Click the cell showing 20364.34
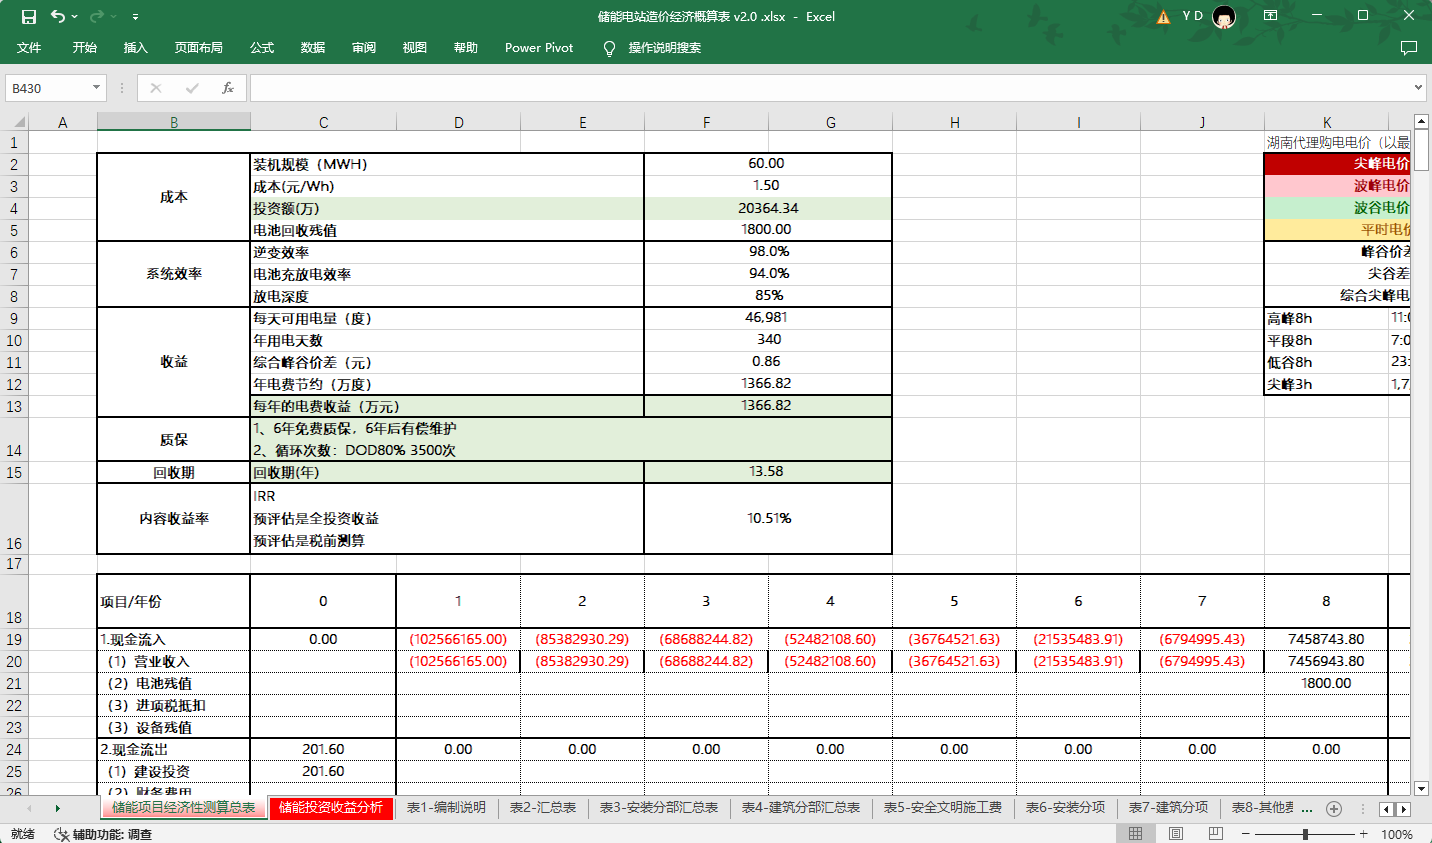Screen dimensions: 1432x843 click(768, 208)
